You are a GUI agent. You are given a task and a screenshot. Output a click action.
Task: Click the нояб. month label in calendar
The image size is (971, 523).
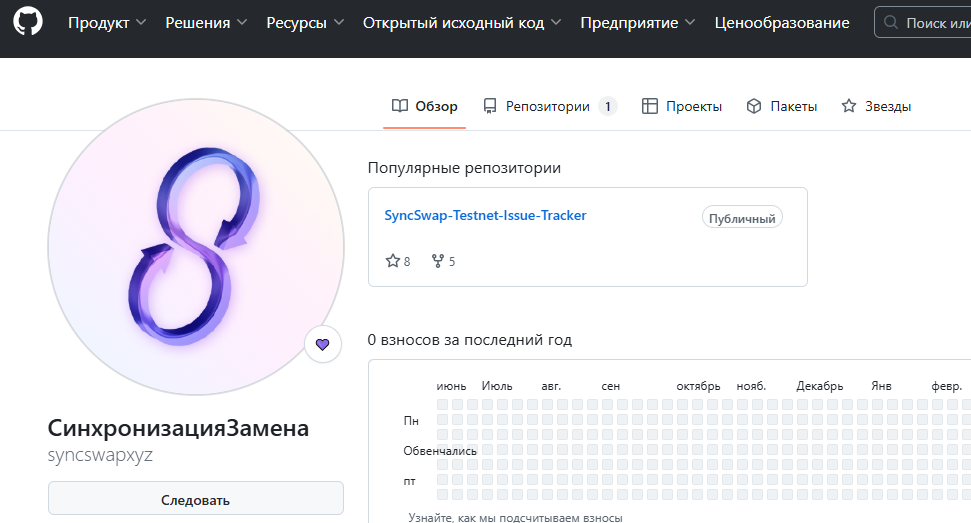tap(751, 386)
